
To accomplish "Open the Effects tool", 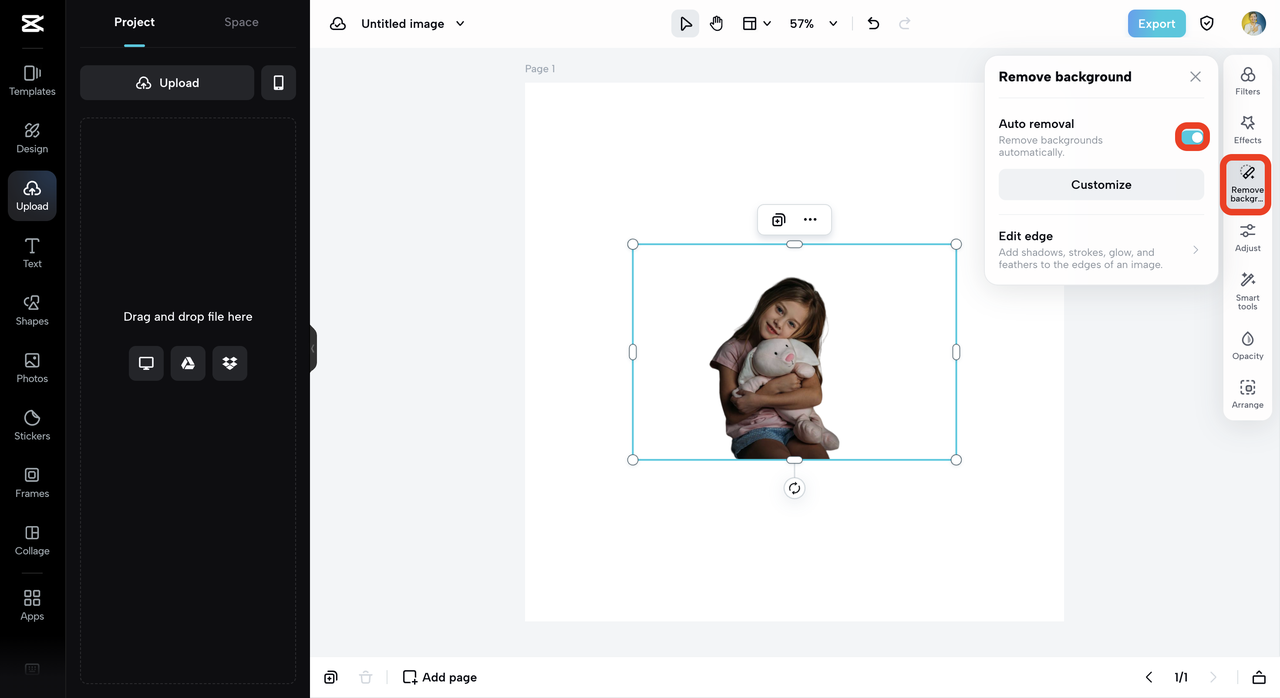I will point(1247,130).
